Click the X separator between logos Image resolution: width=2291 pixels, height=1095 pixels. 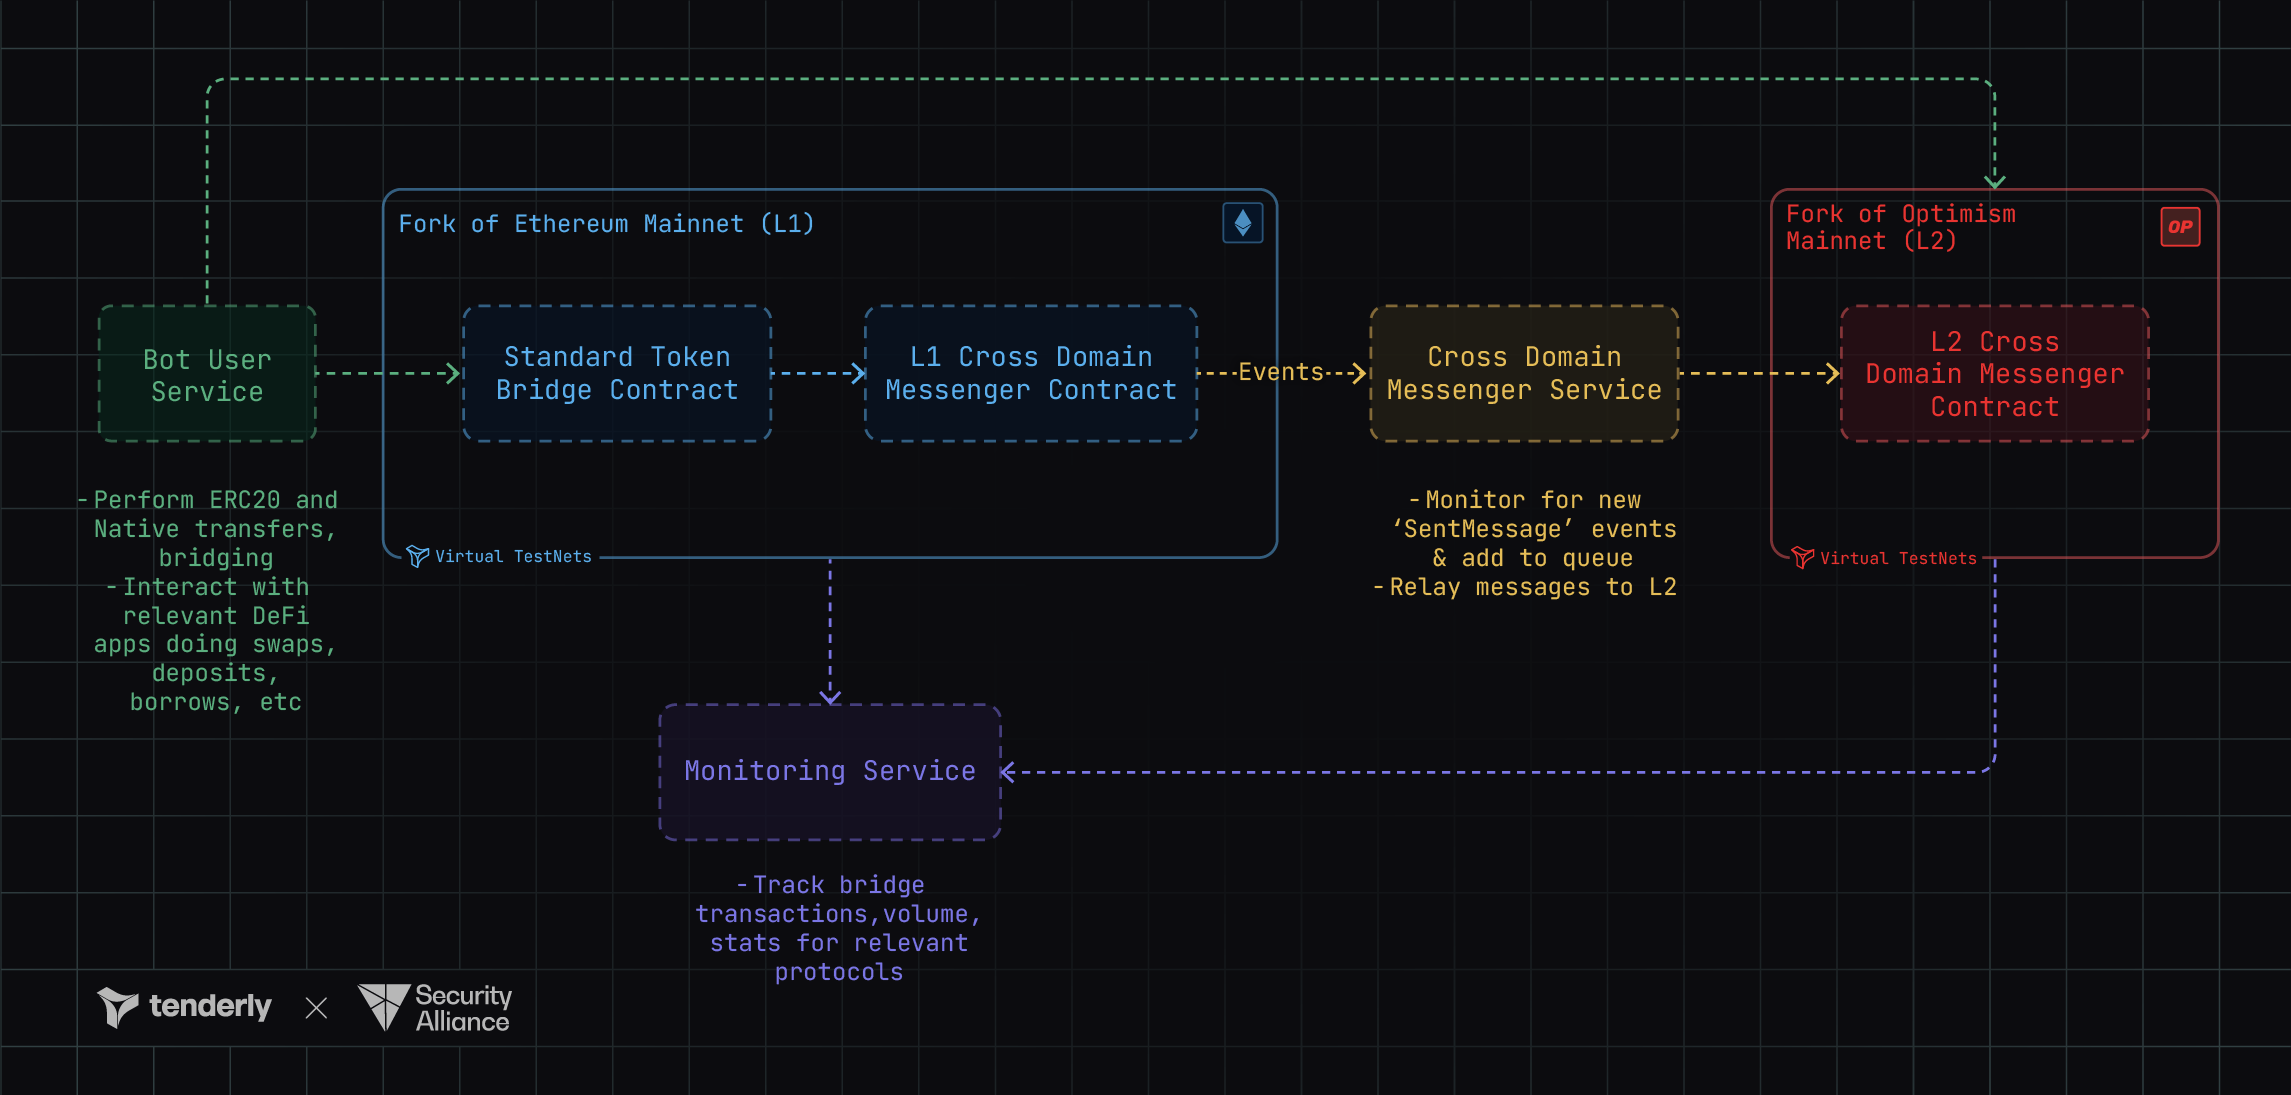(316, 1007)
